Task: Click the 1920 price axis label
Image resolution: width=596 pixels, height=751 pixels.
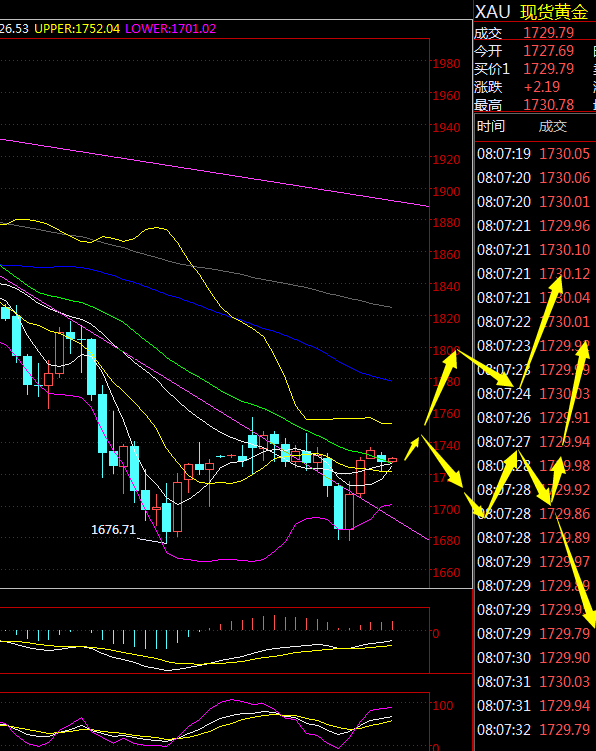Action: pos(447,159)
